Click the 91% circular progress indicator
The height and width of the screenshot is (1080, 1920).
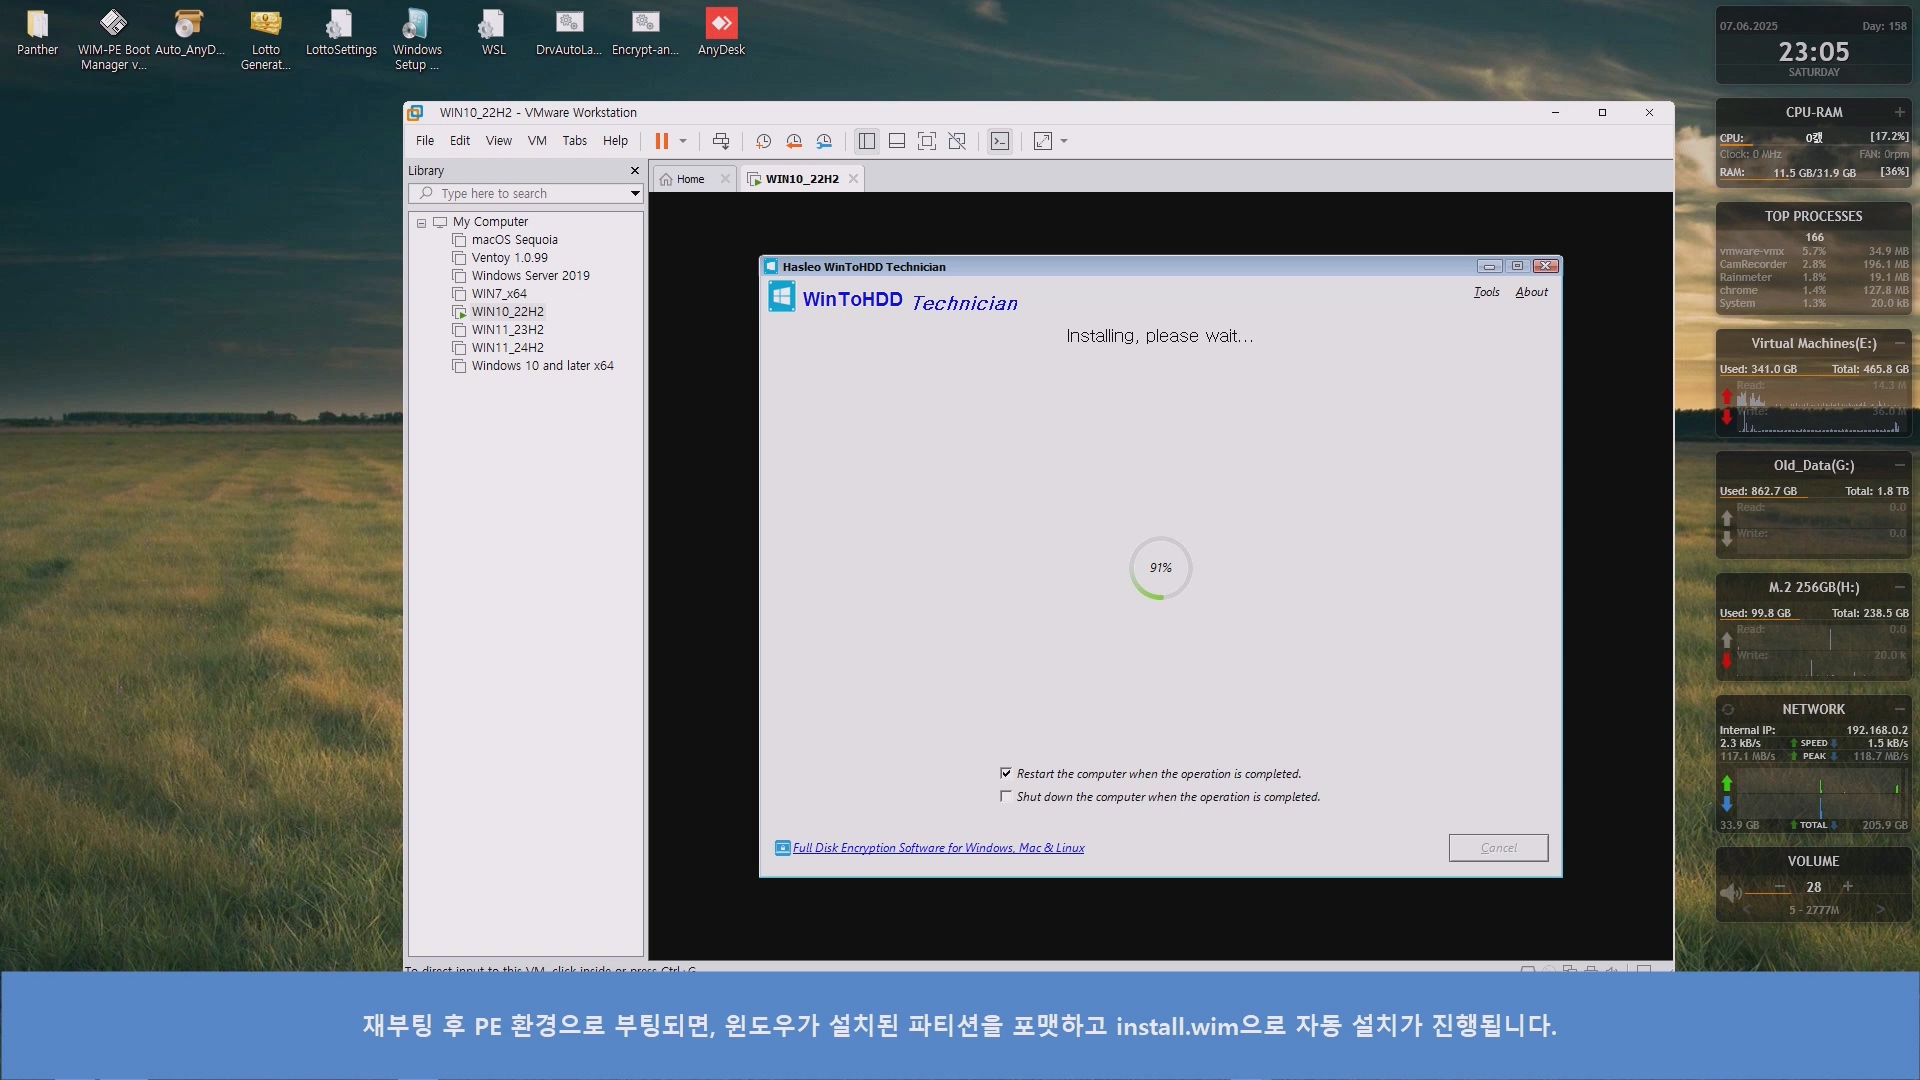(x=1160, y=568)
